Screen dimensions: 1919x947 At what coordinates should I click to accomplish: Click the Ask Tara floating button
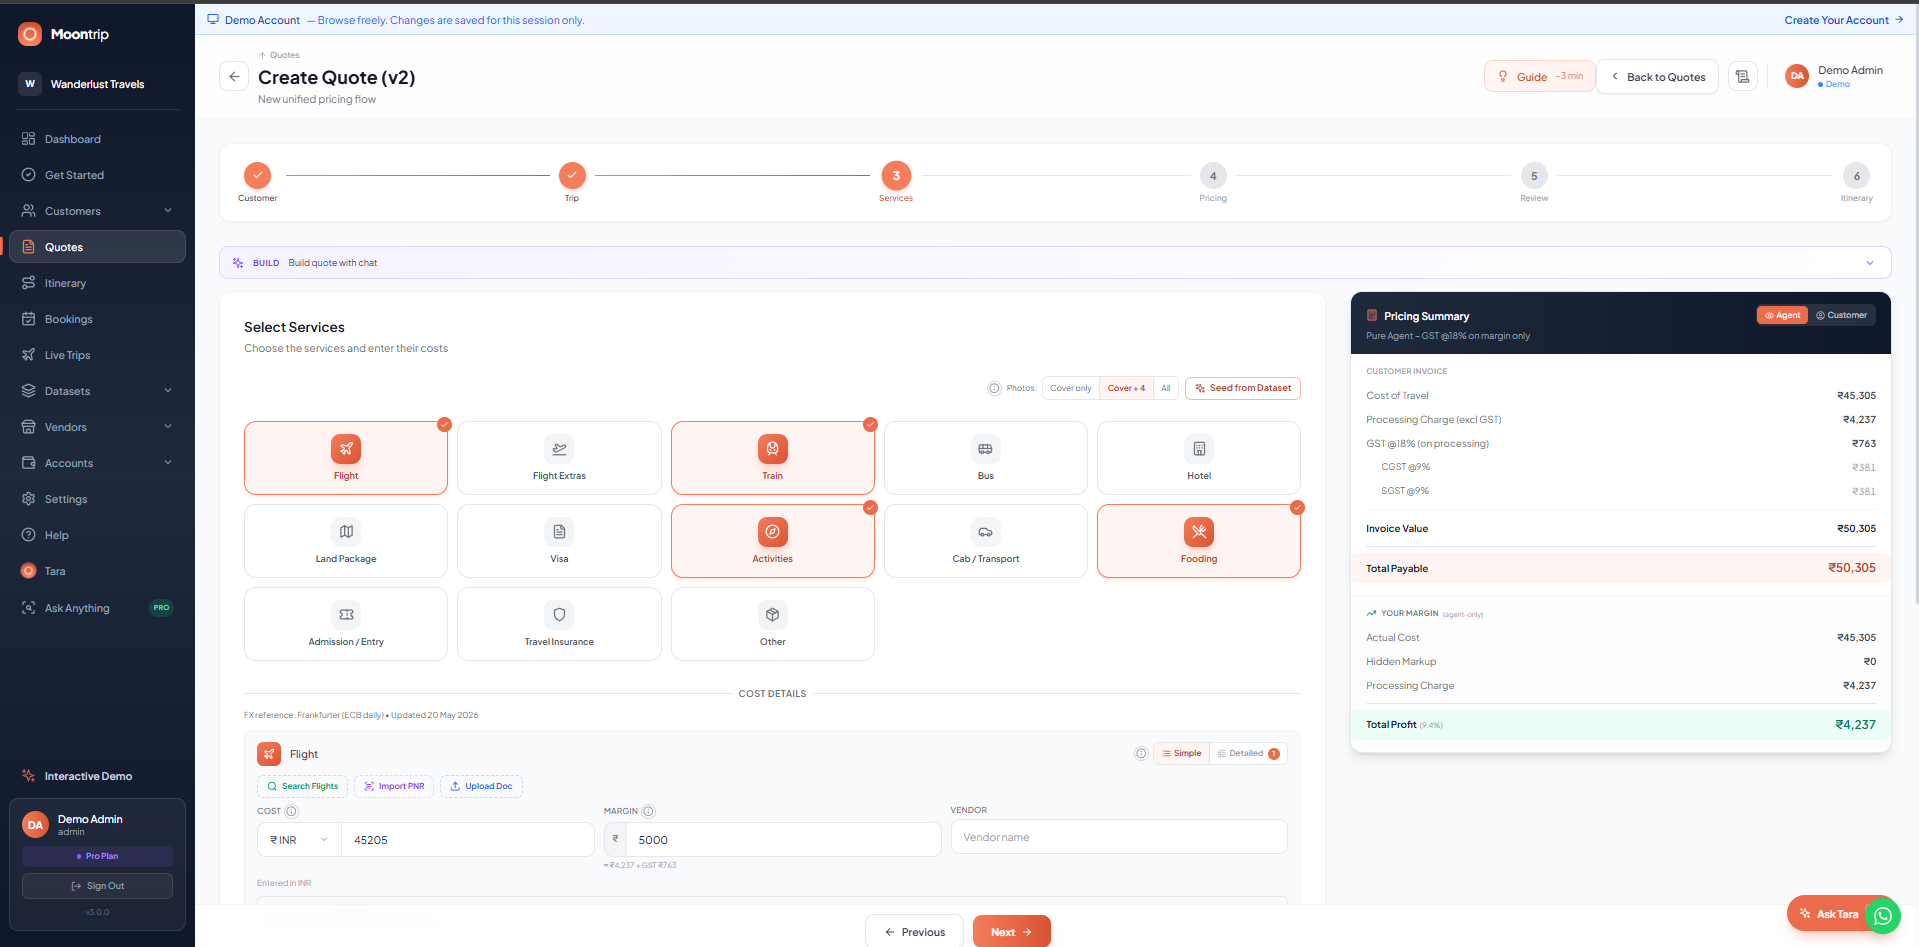[x=1829, y=914]
